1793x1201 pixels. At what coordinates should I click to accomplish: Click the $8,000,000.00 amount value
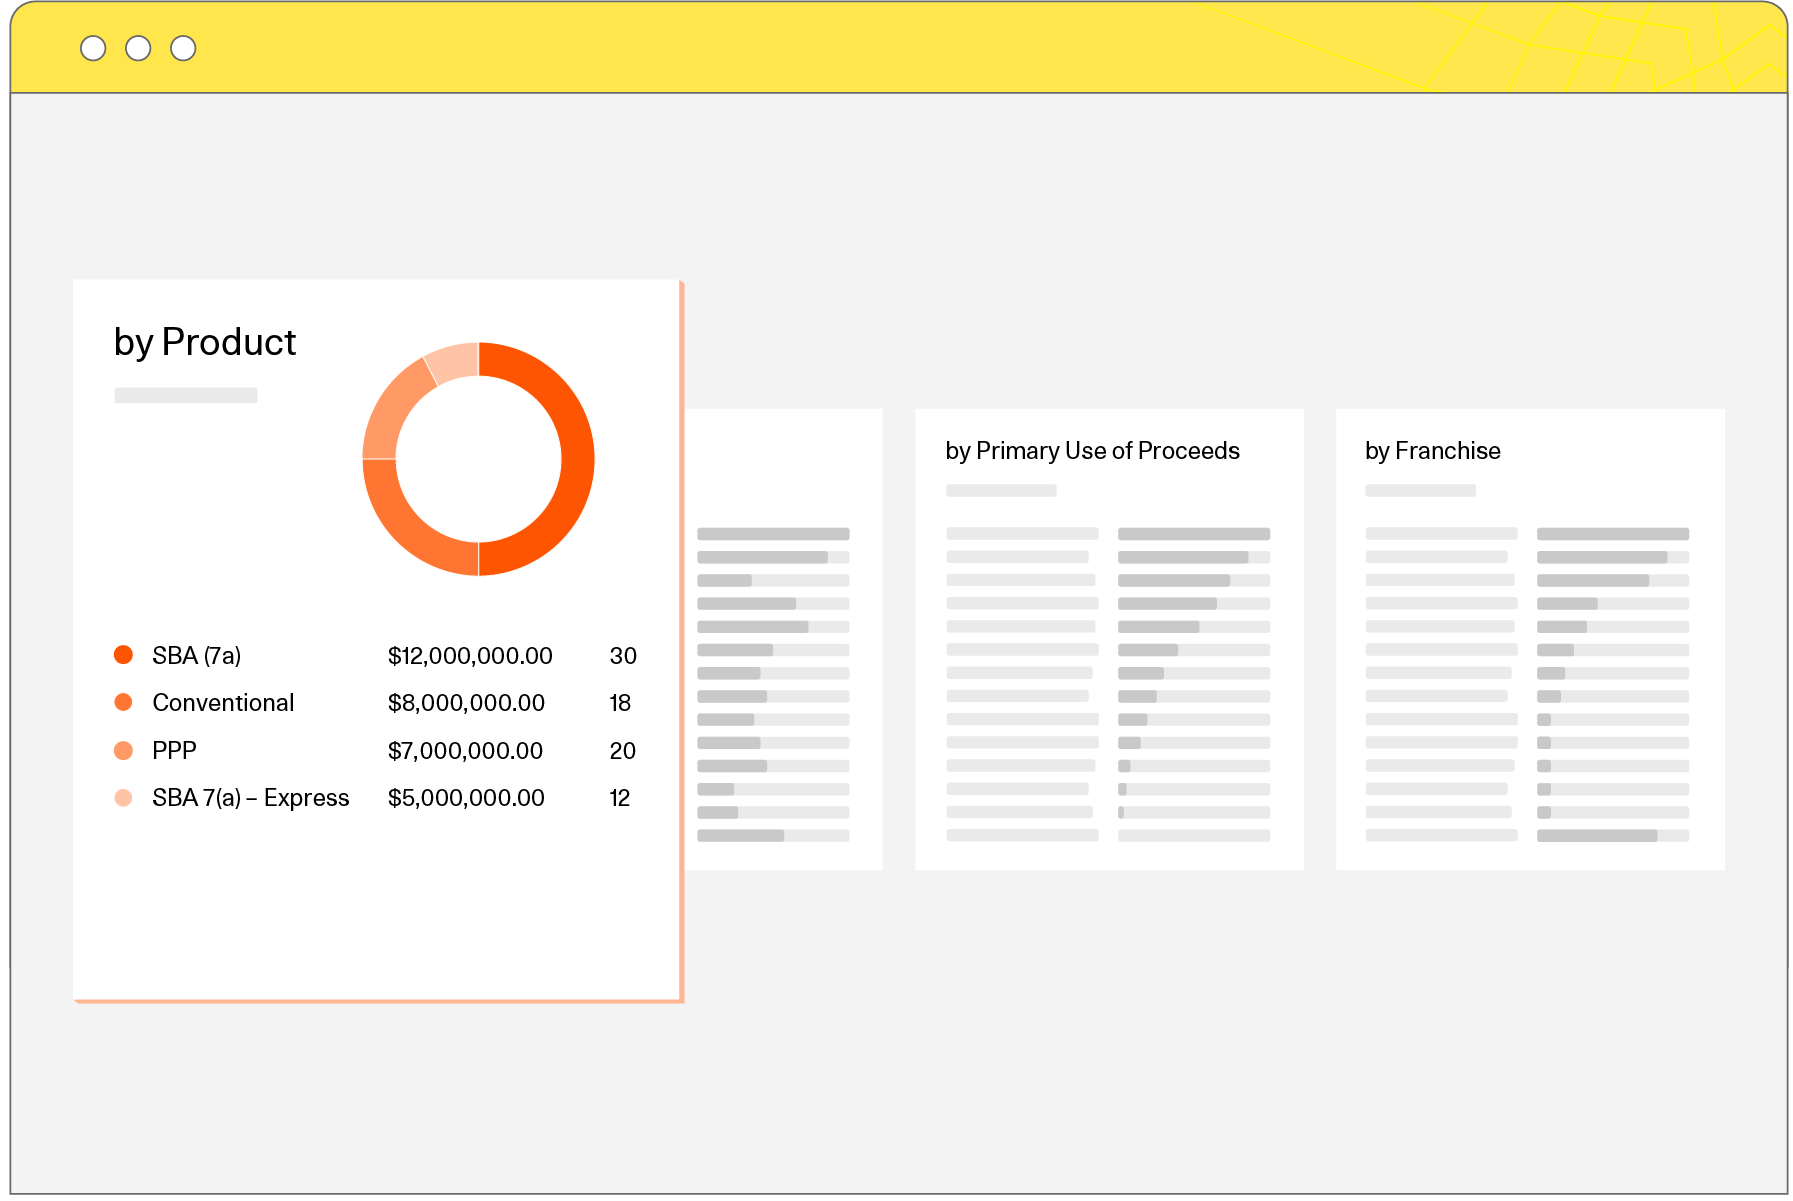(466, 703)
